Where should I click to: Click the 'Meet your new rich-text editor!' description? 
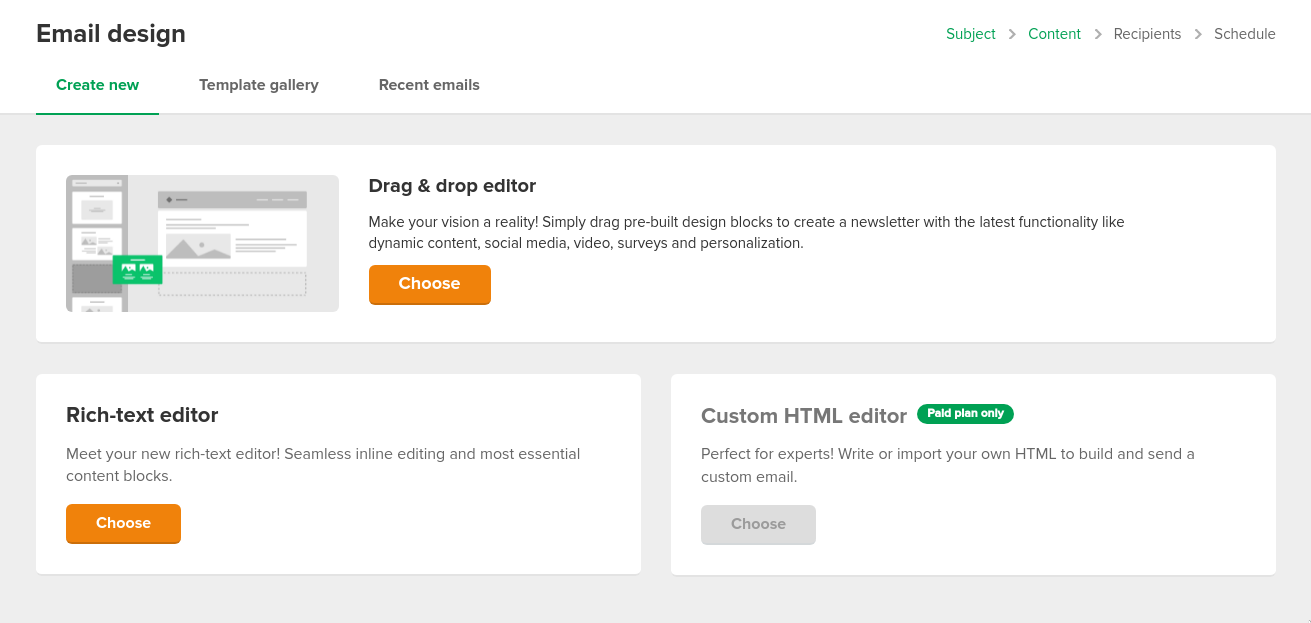point(323,465)
